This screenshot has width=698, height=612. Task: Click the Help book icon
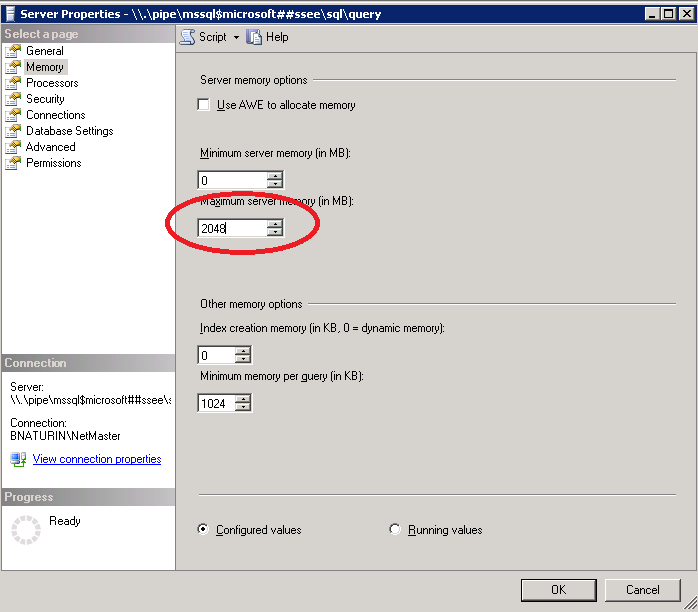click(254, 37)
